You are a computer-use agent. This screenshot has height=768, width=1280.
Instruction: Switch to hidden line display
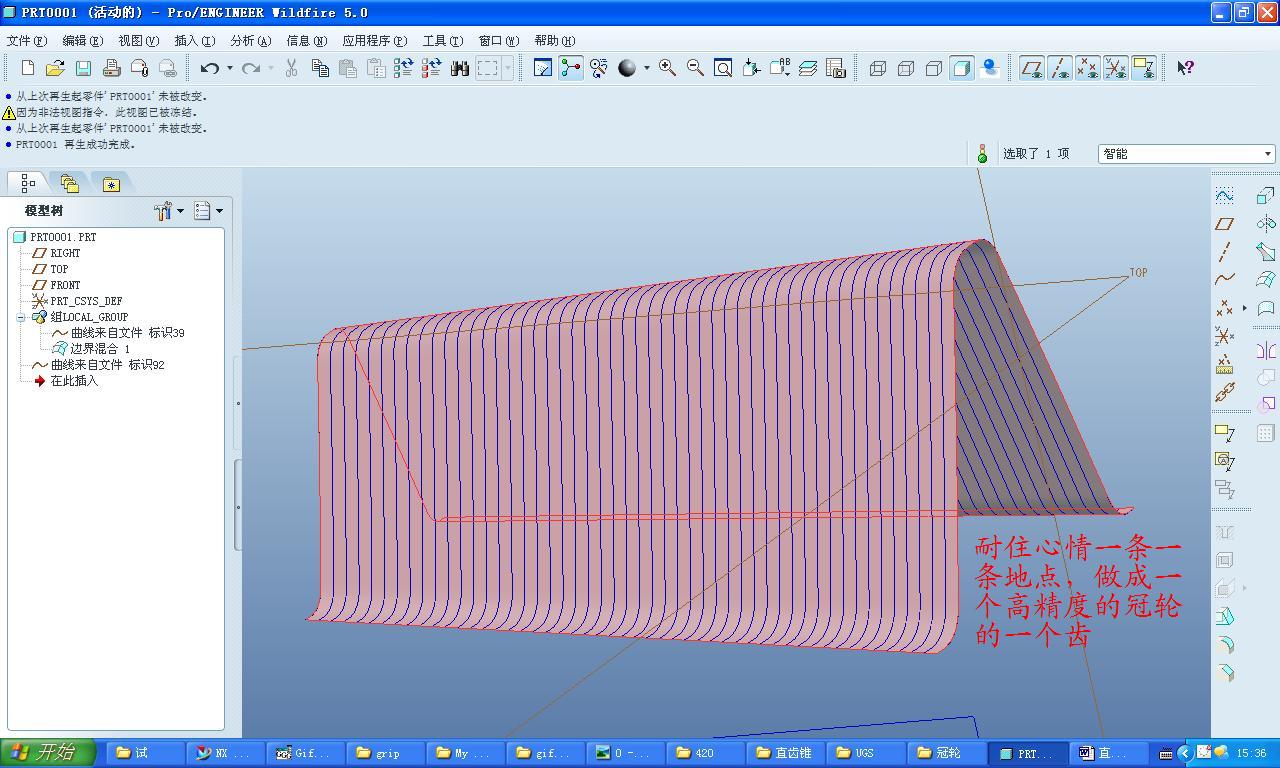point(906,68)
